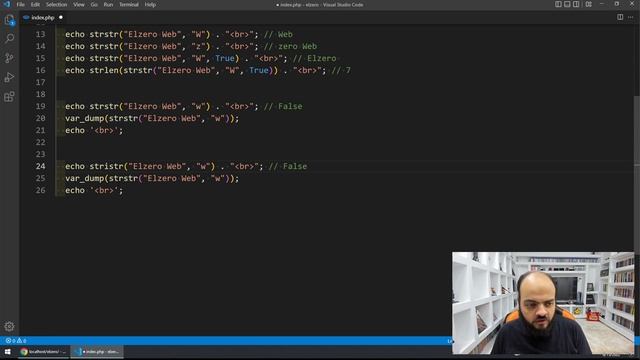Switch to VS Code index.php taskbar button
Viewport: 640px width, 360px height.
point(97,351)
